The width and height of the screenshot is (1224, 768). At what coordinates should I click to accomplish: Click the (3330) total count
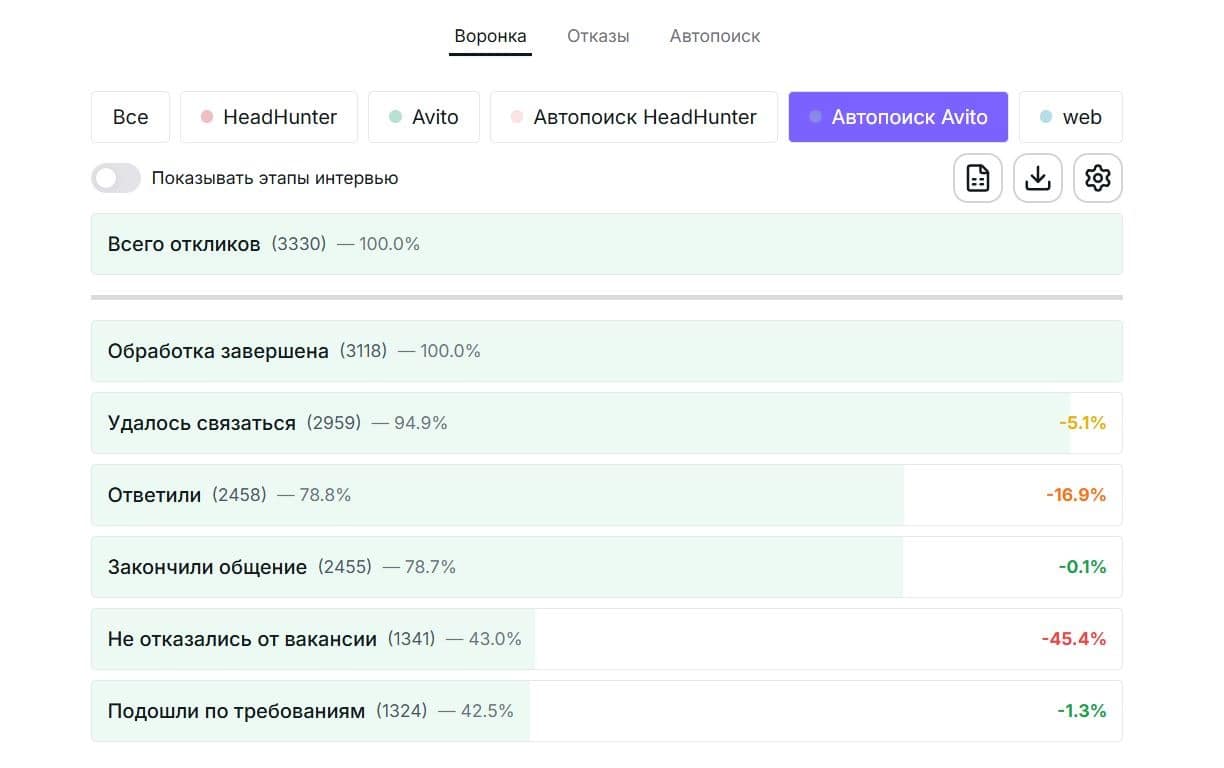(299, 244)
